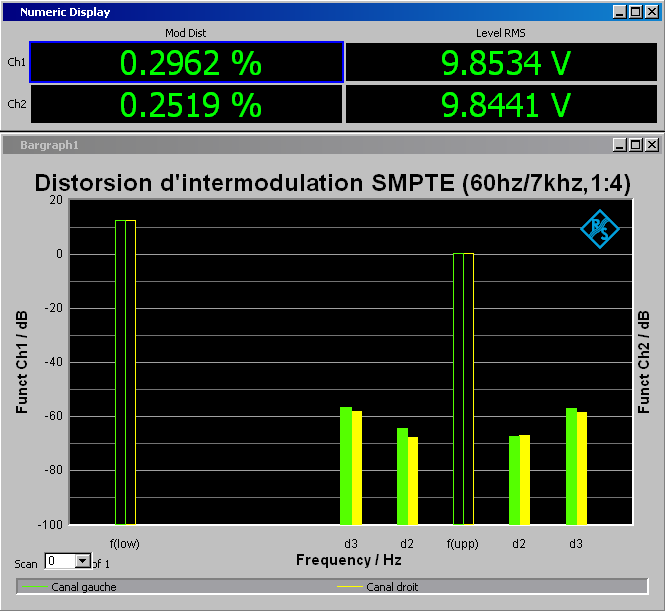Minimize the Bargraph1 window
This screenshot has height=611, width=665.
point(620,145)
